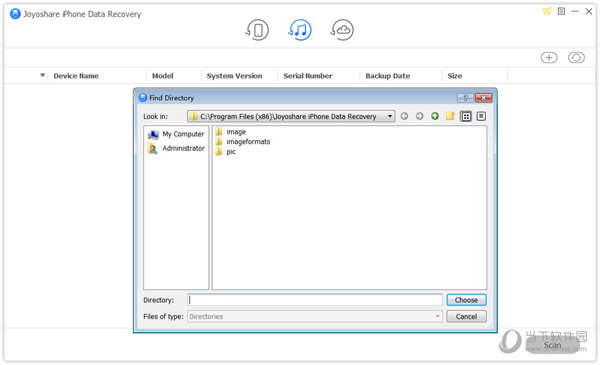Screen dimensions: 600x365
Task: Go forward in Find Directory dialog
Action: point(420,116)
